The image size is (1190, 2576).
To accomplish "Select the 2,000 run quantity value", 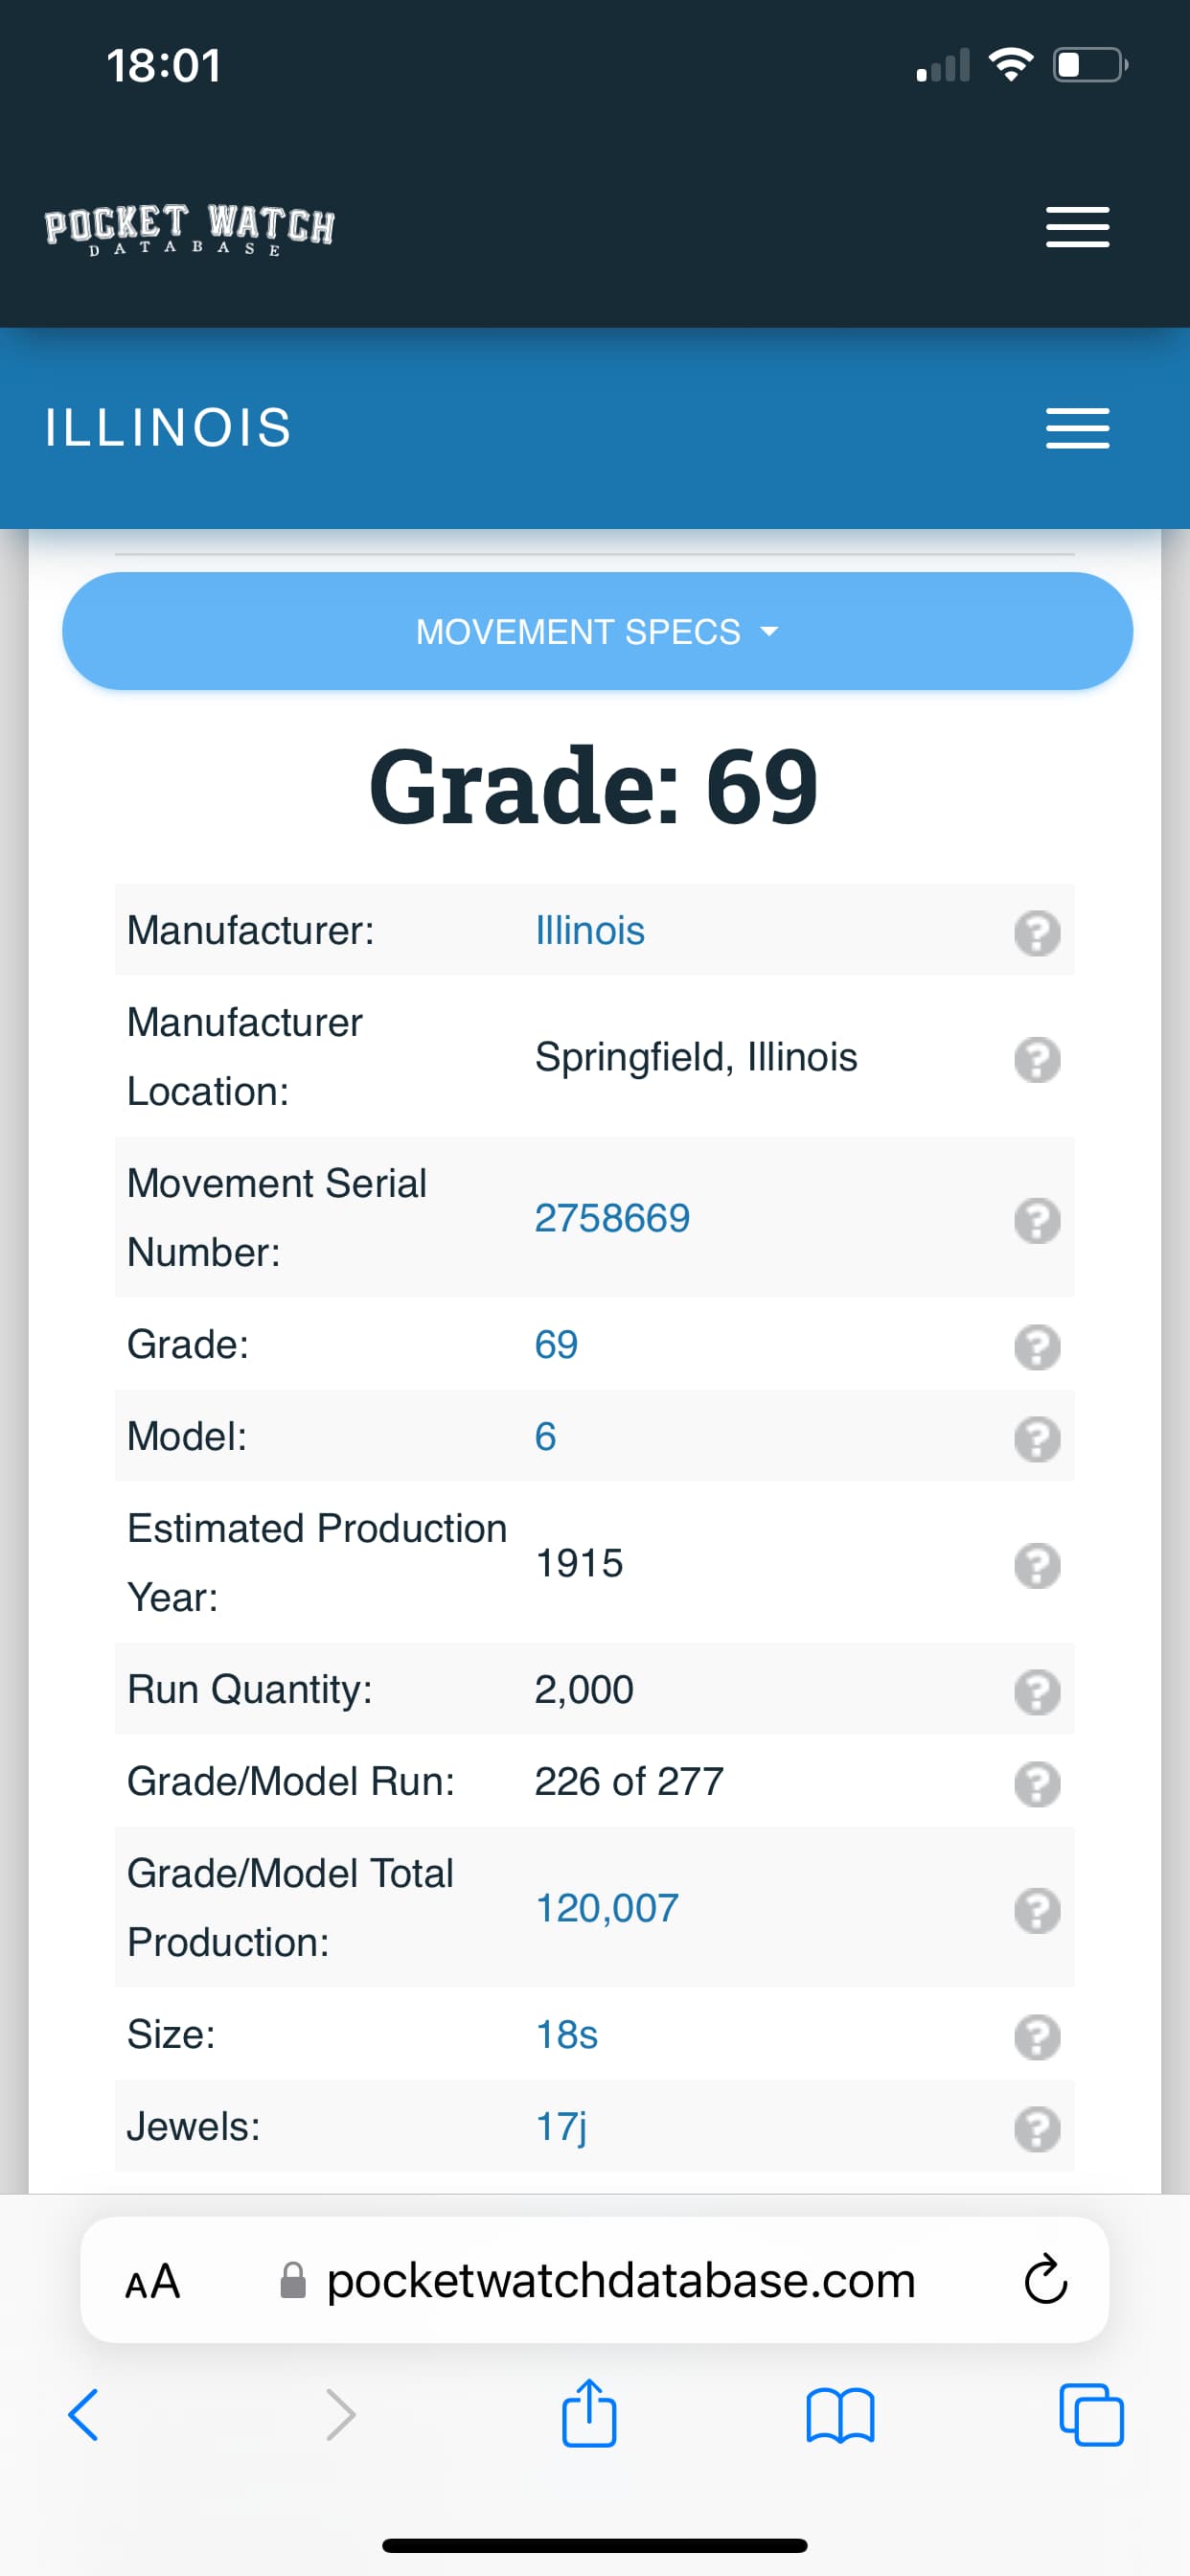I will pyautogui.click(x=584, y=1689).
